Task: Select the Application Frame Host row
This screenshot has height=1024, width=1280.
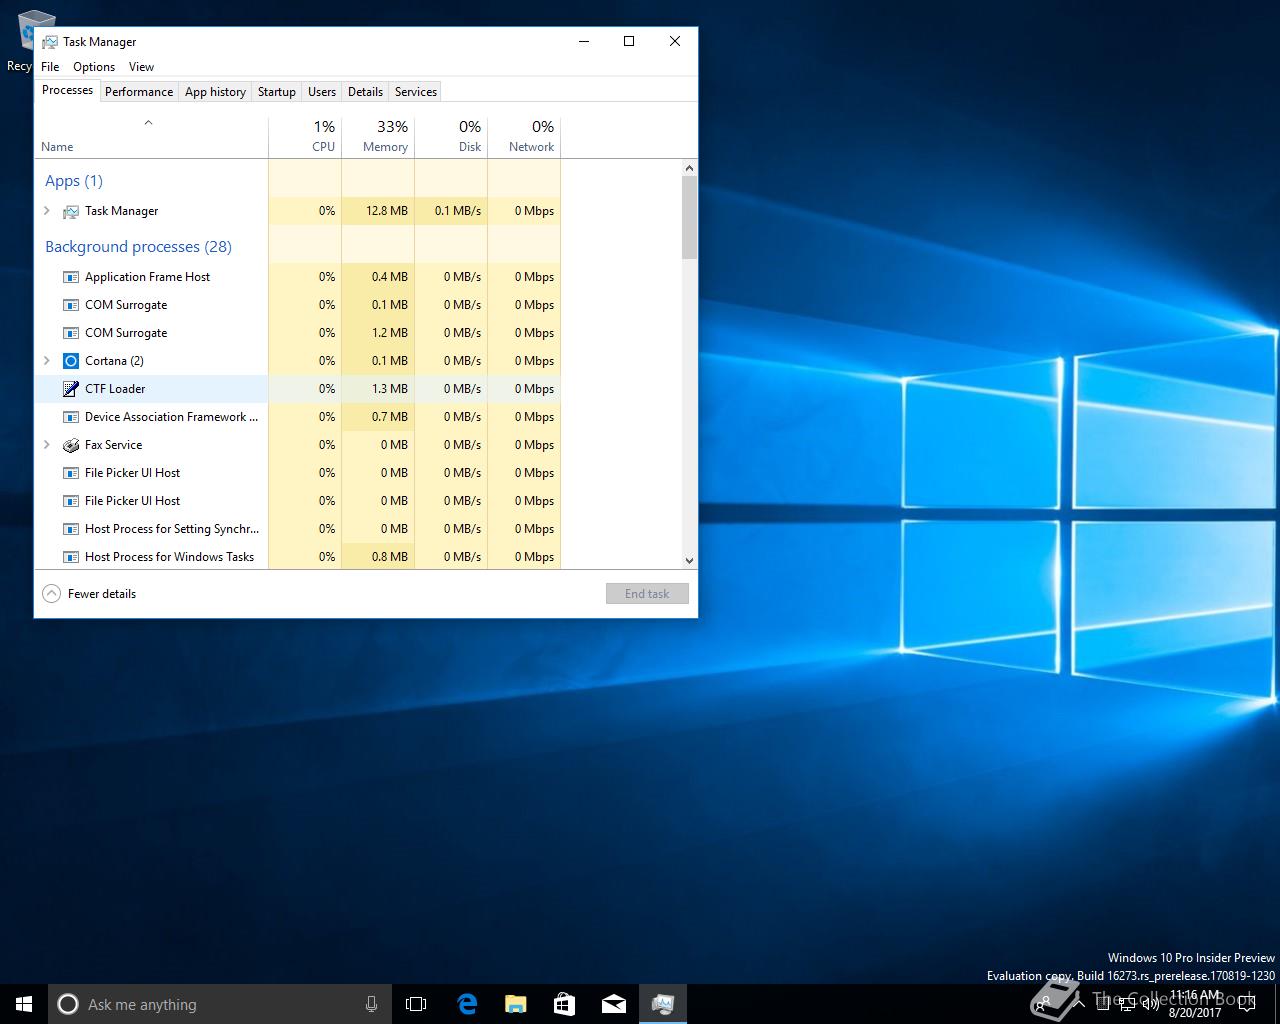Action: [298, 277]
